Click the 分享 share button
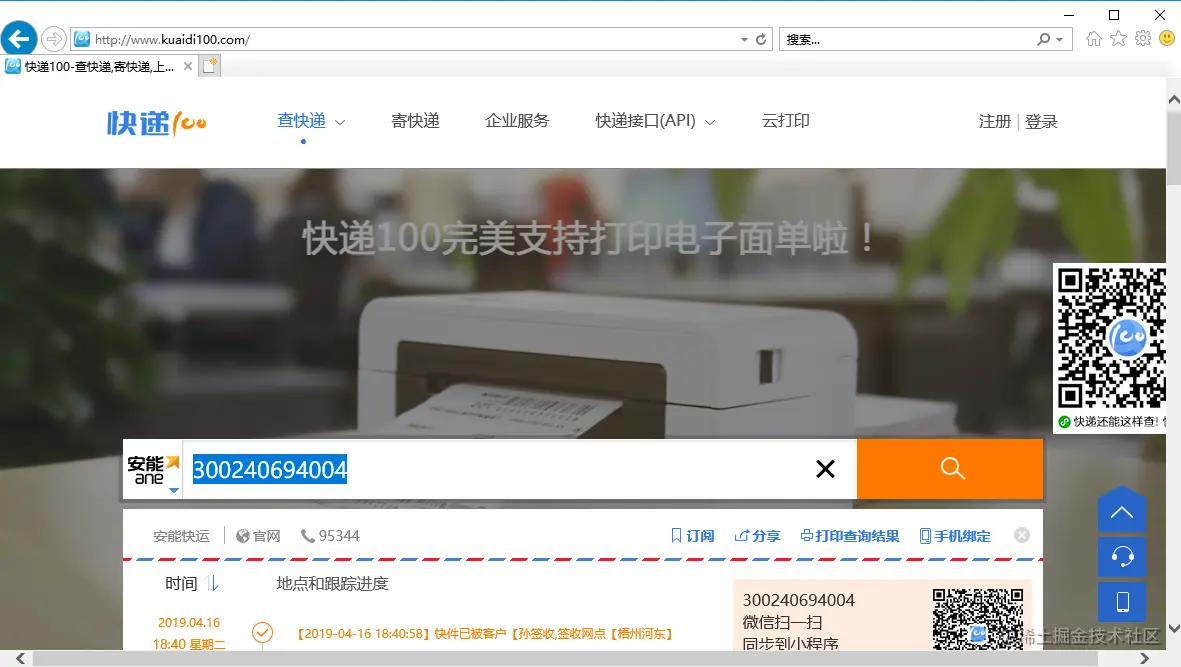 pos(757,536)
